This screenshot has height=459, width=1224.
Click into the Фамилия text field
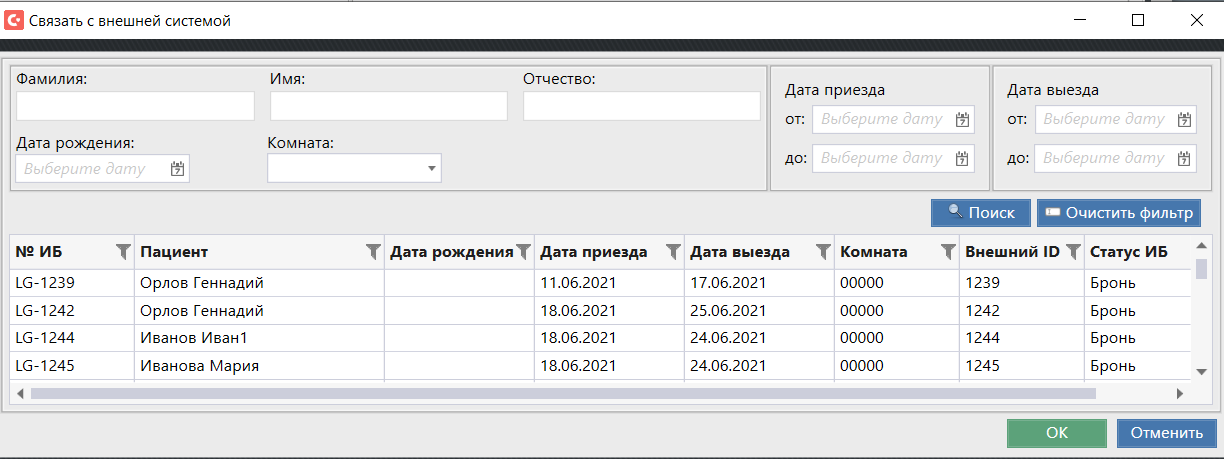coord(135,106)
